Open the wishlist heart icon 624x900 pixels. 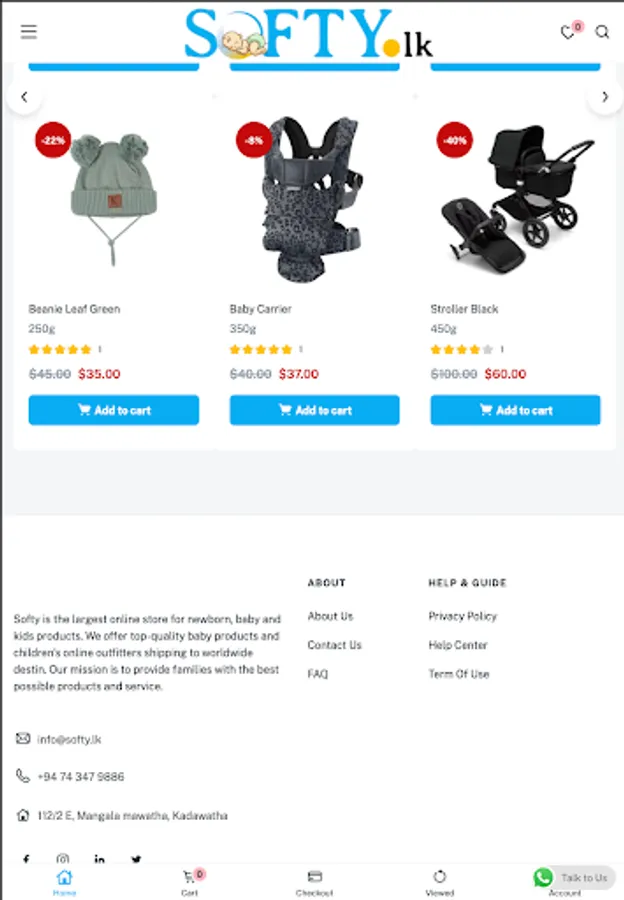pyautogui.click(x=568, y=33)
